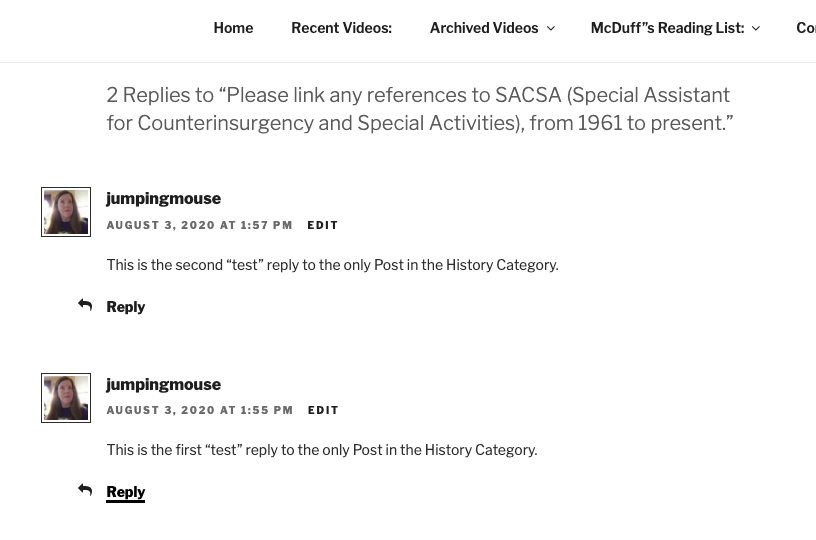Click reply arrow icon under second test comment
Viewport: 816px width, 540px height.
85,305
